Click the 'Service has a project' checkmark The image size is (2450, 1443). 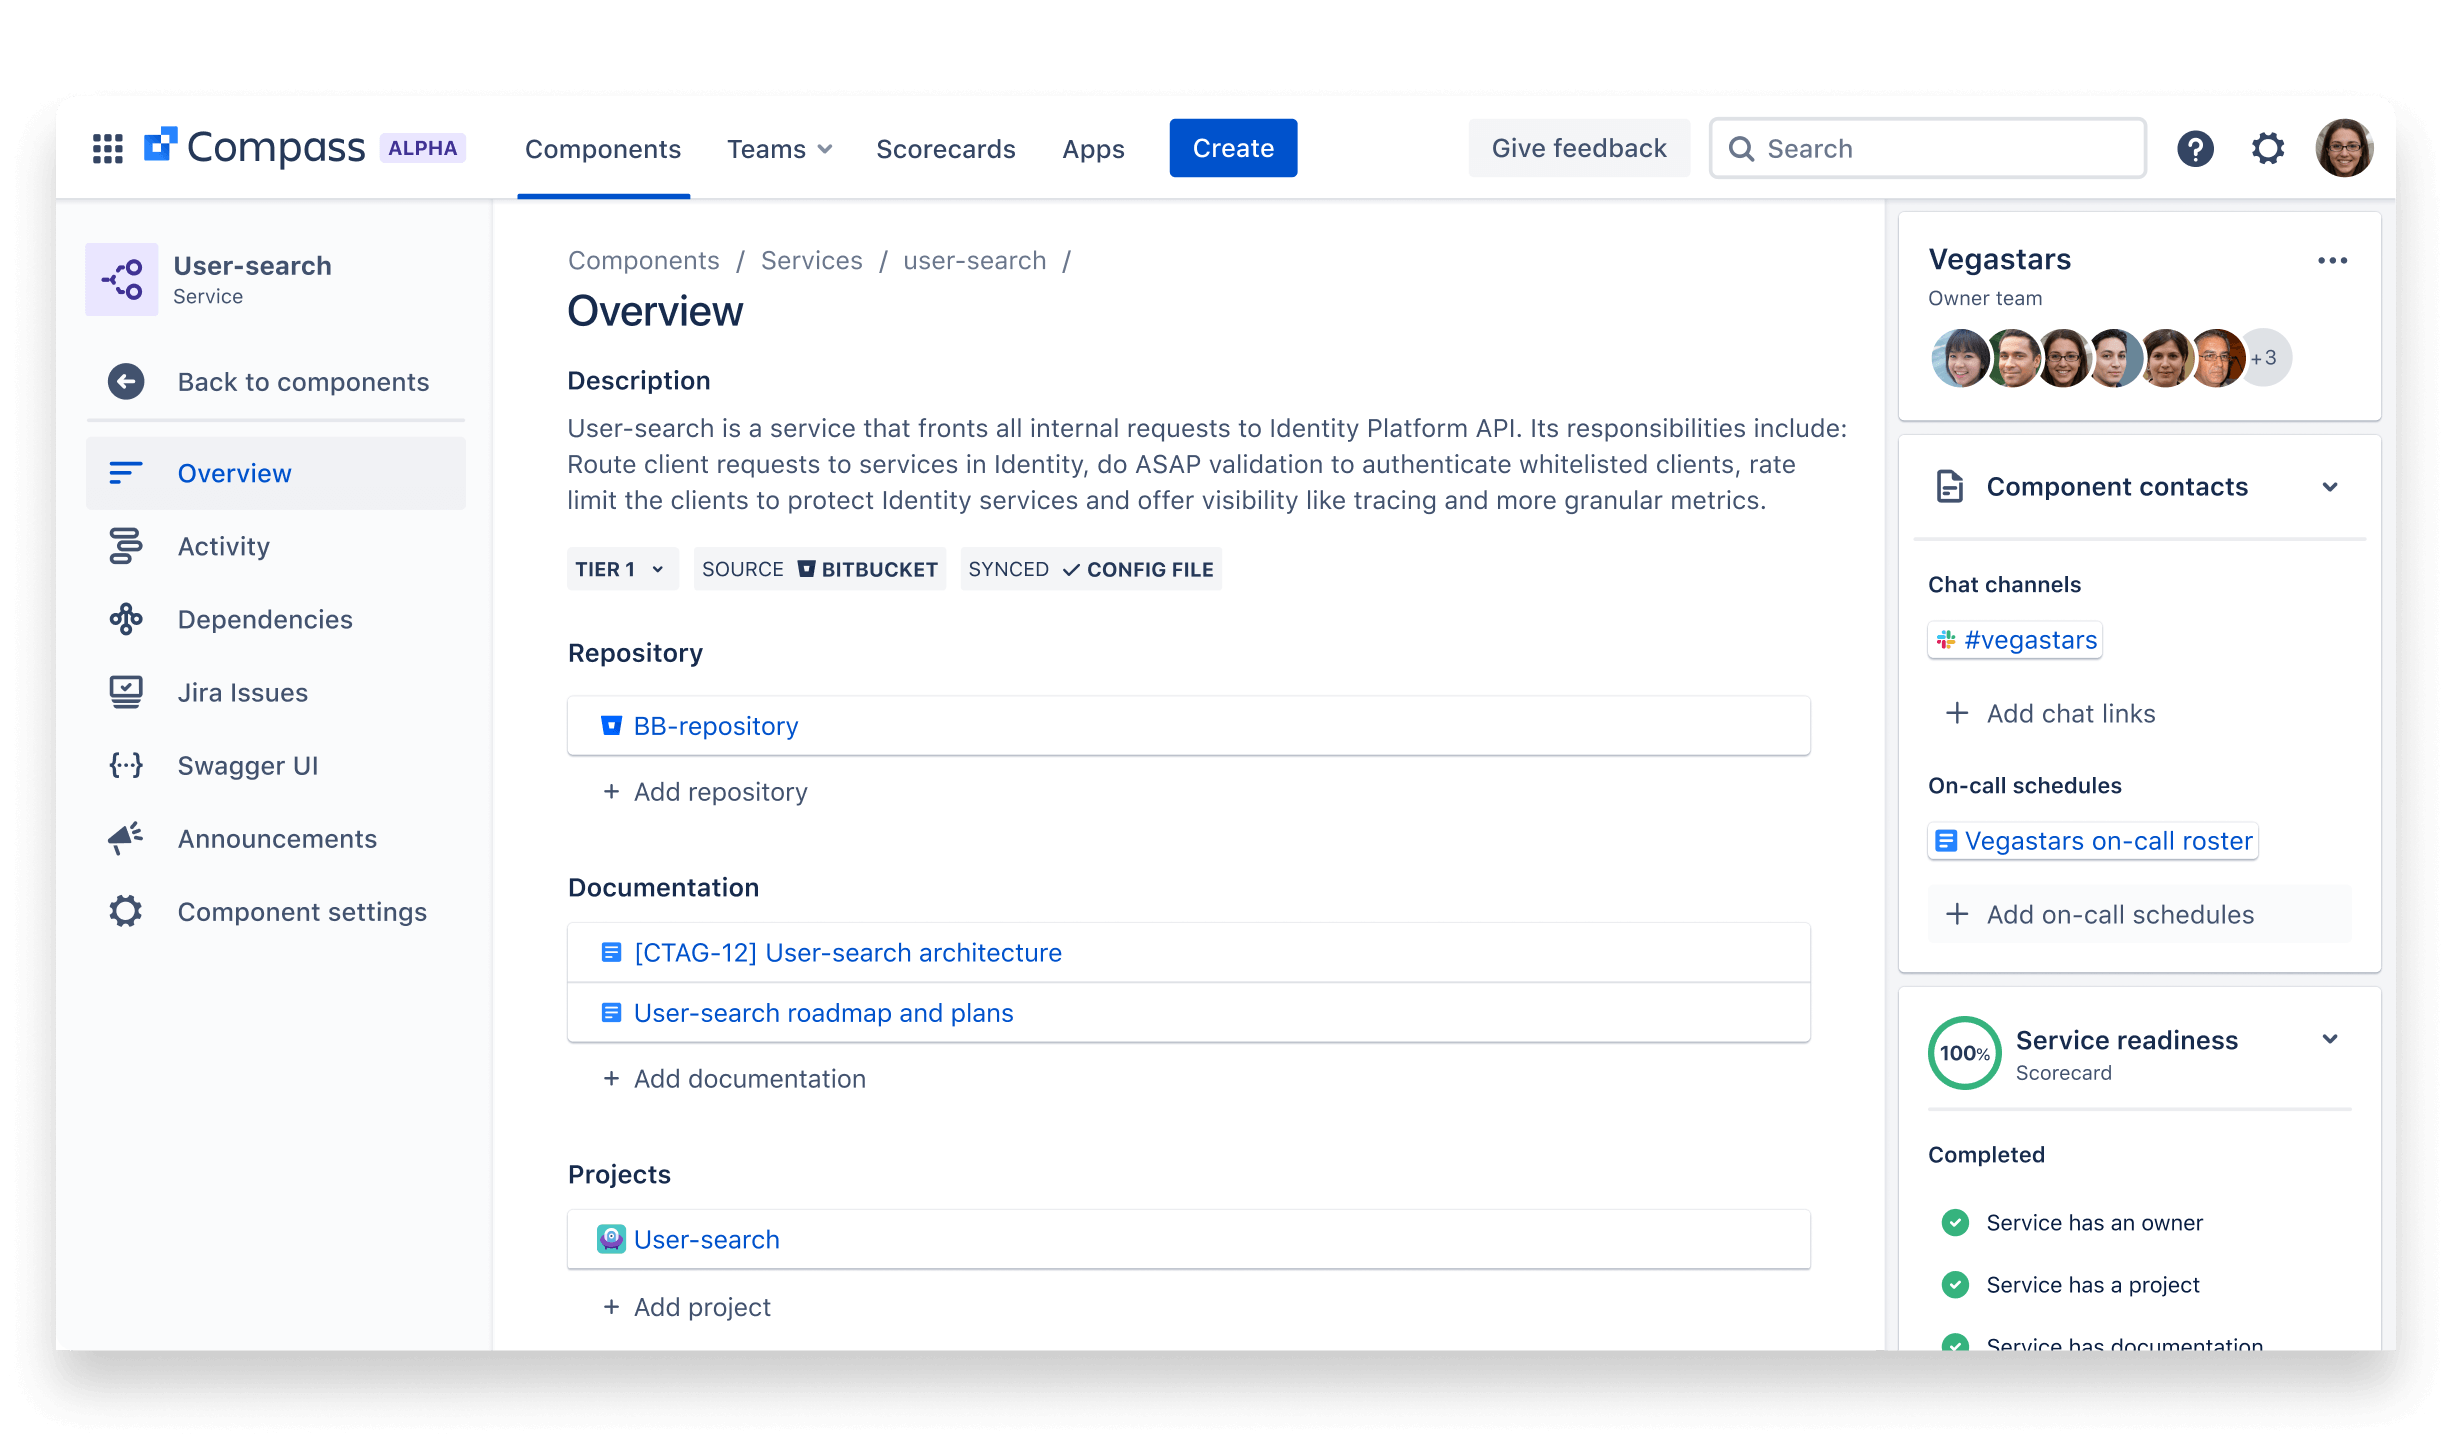1955,1284
